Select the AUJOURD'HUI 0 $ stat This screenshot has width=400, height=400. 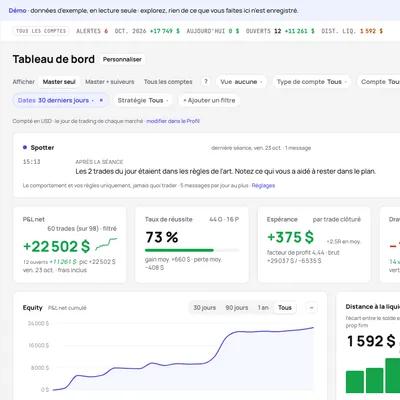tap(213, 31)
